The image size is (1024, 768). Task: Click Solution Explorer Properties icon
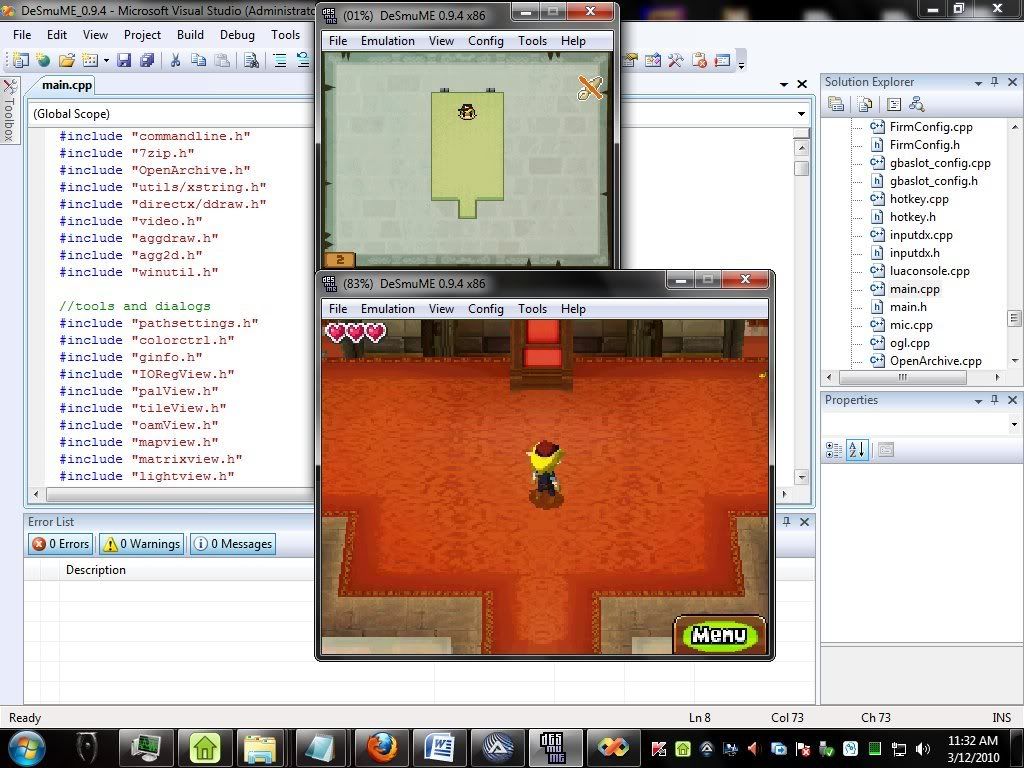coord(836,104)
